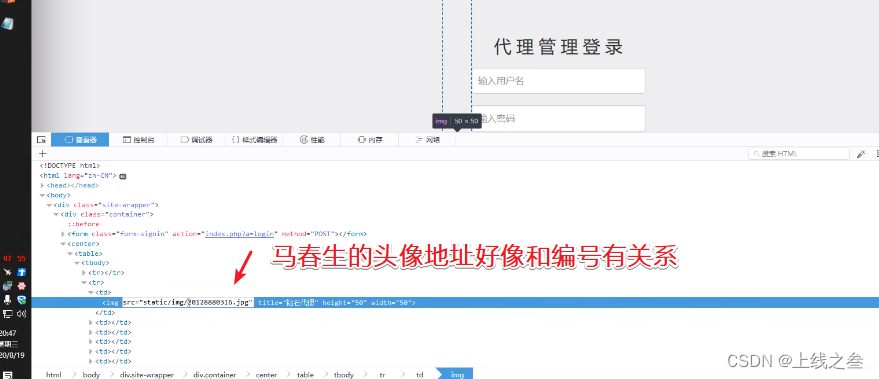This screenshot has height=379, width=879.
Task: Select the td breadcrumb
Action: pos(419,374)
